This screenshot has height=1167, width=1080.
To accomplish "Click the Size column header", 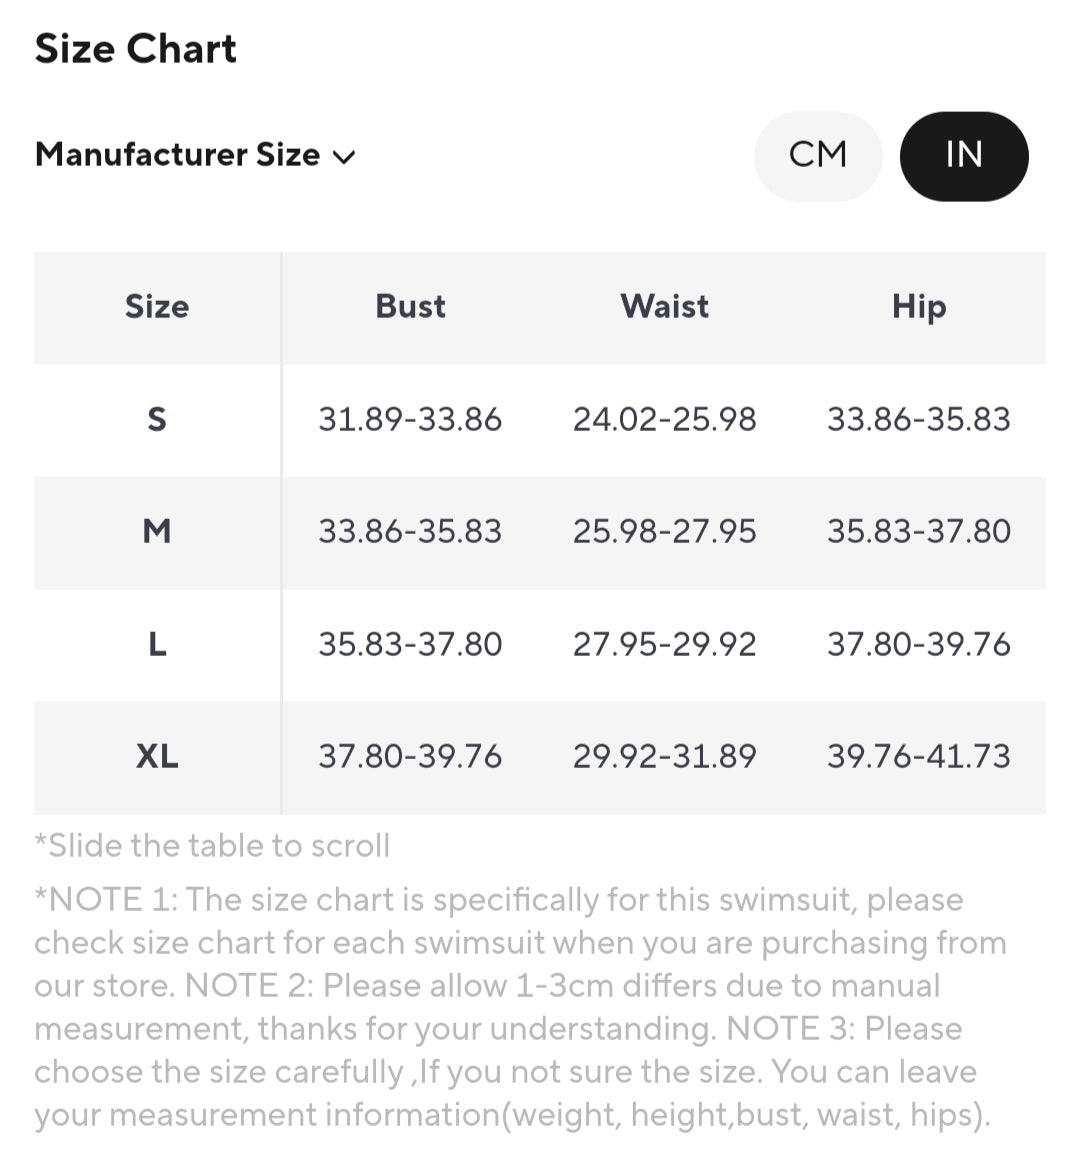I will click(x=157, y=307).
